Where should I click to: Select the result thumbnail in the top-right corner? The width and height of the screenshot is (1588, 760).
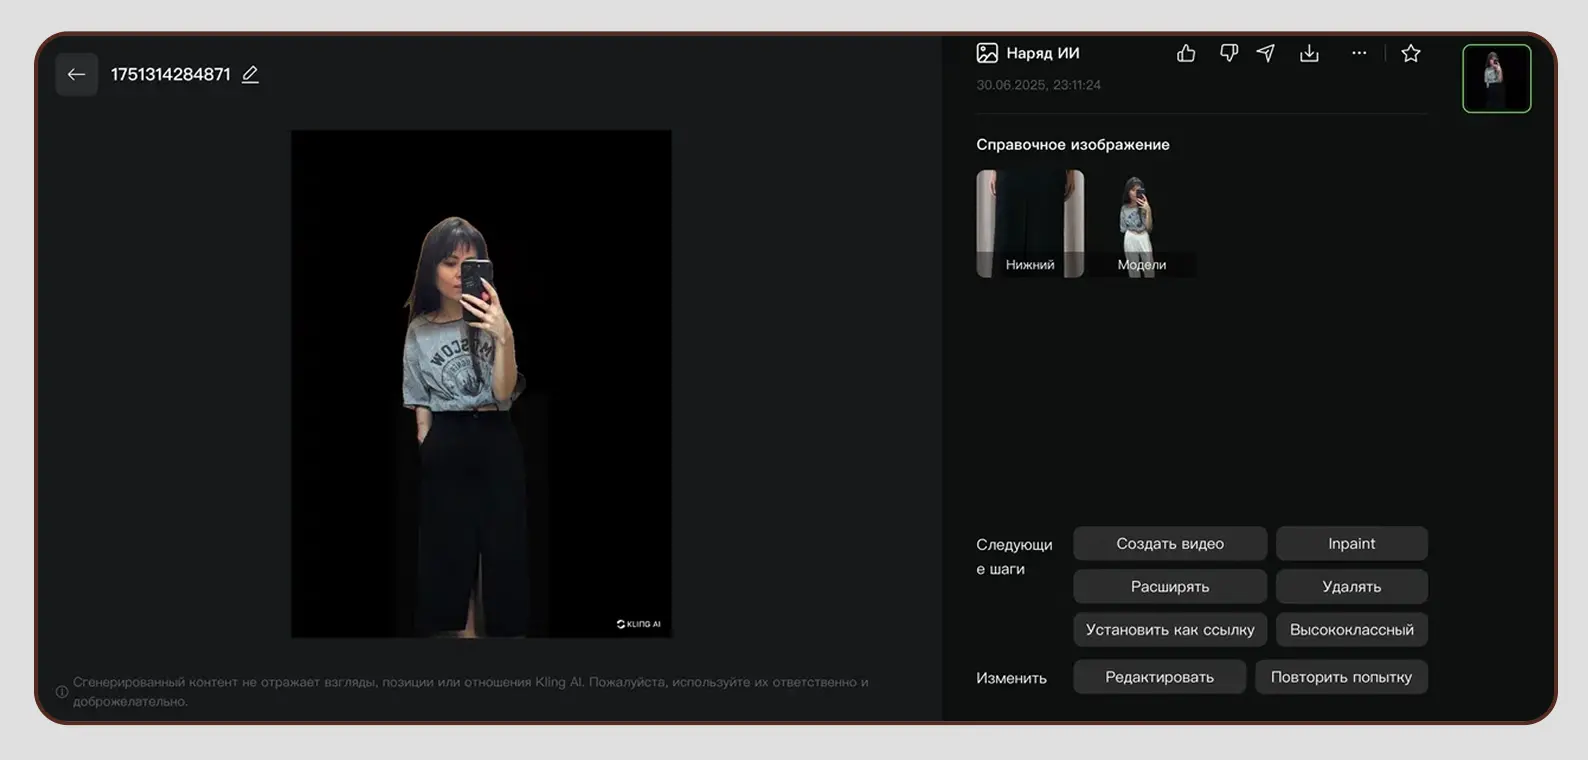1496,79
